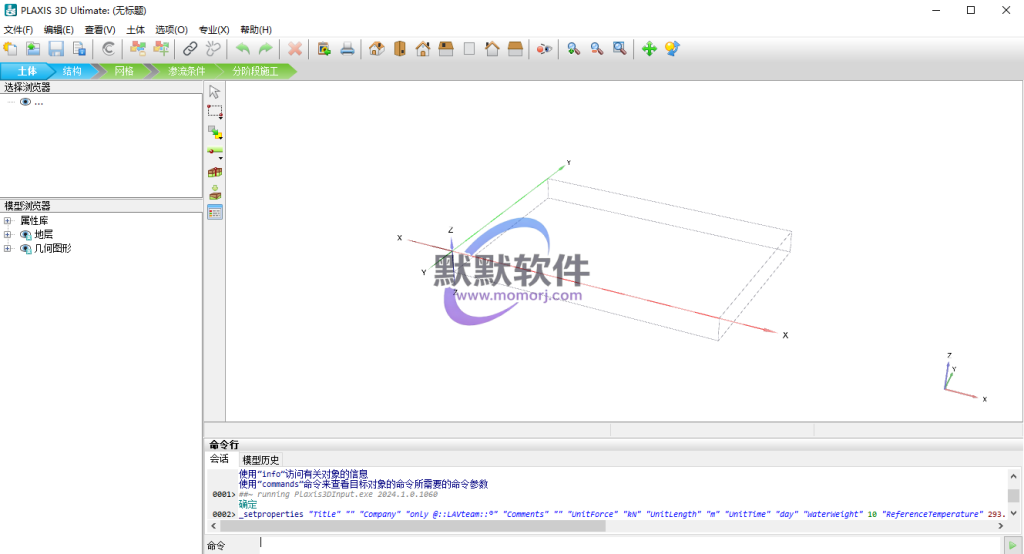This screenshot has width=1024, height=554.
Task: Save project with floppy disk icon
Action: [56, 48]
